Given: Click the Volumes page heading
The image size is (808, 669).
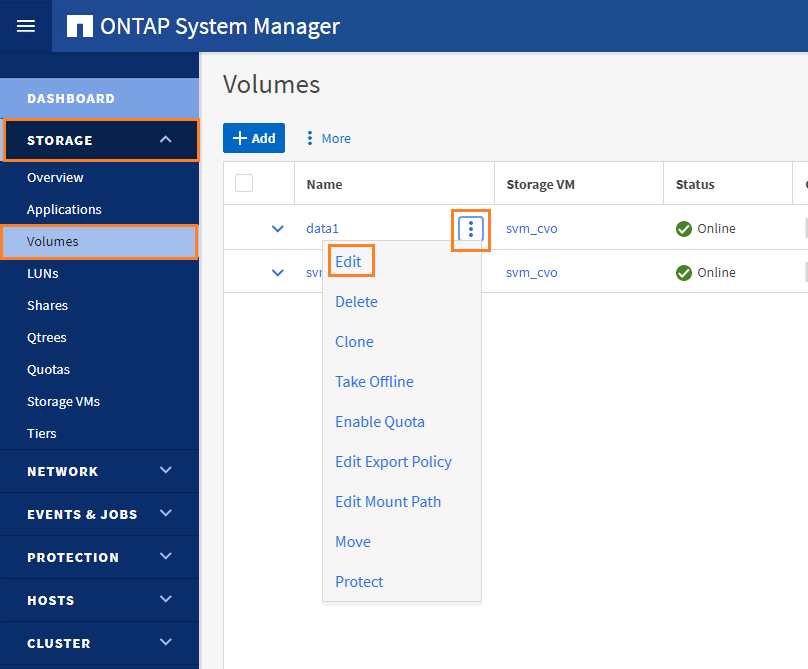Looking at the screenshot, I should (x=271, y=85).
